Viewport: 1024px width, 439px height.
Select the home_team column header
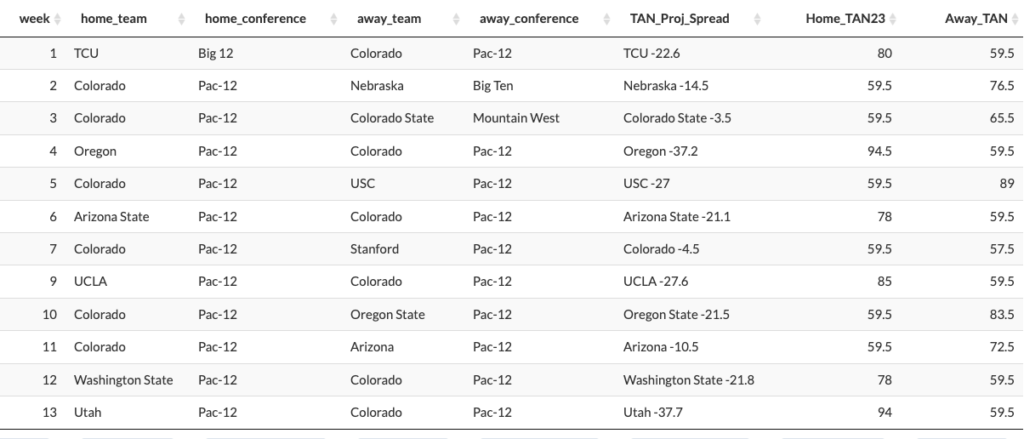coord(114,19)
